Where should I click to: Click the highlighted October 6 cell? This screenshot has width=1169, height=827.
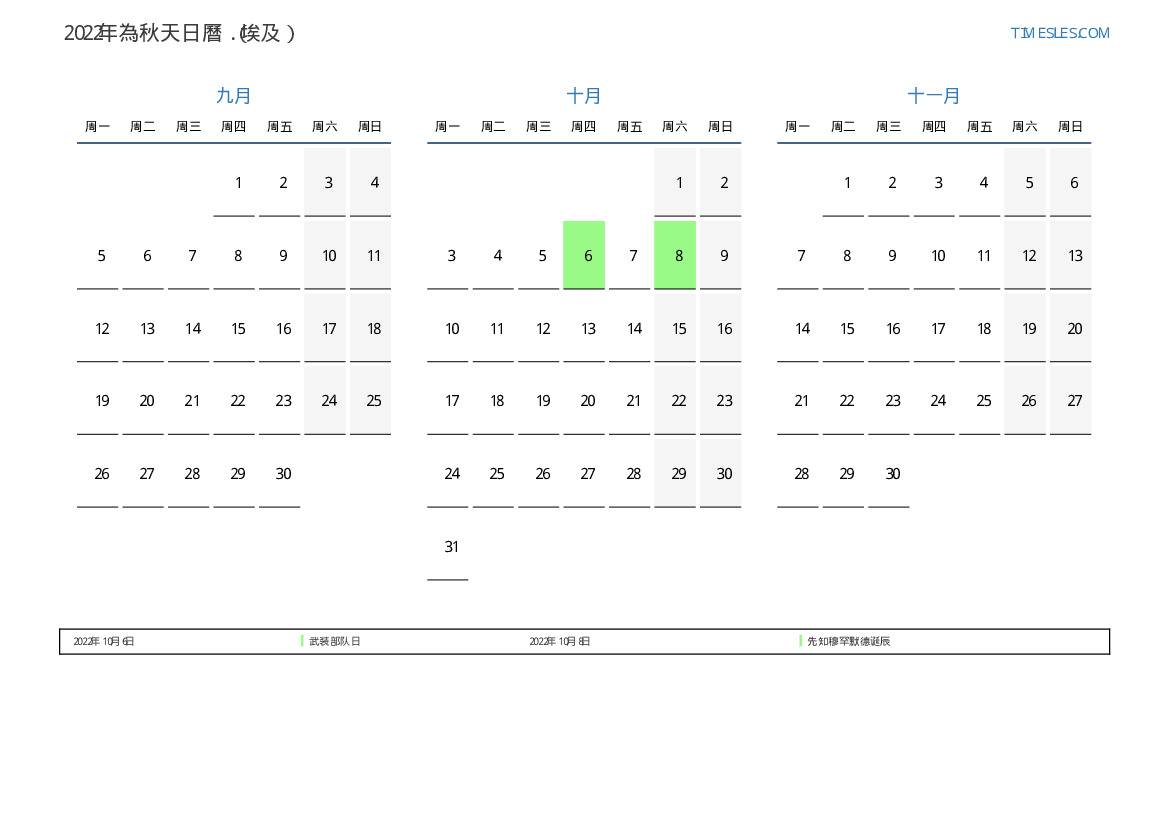tap(587, 256)
